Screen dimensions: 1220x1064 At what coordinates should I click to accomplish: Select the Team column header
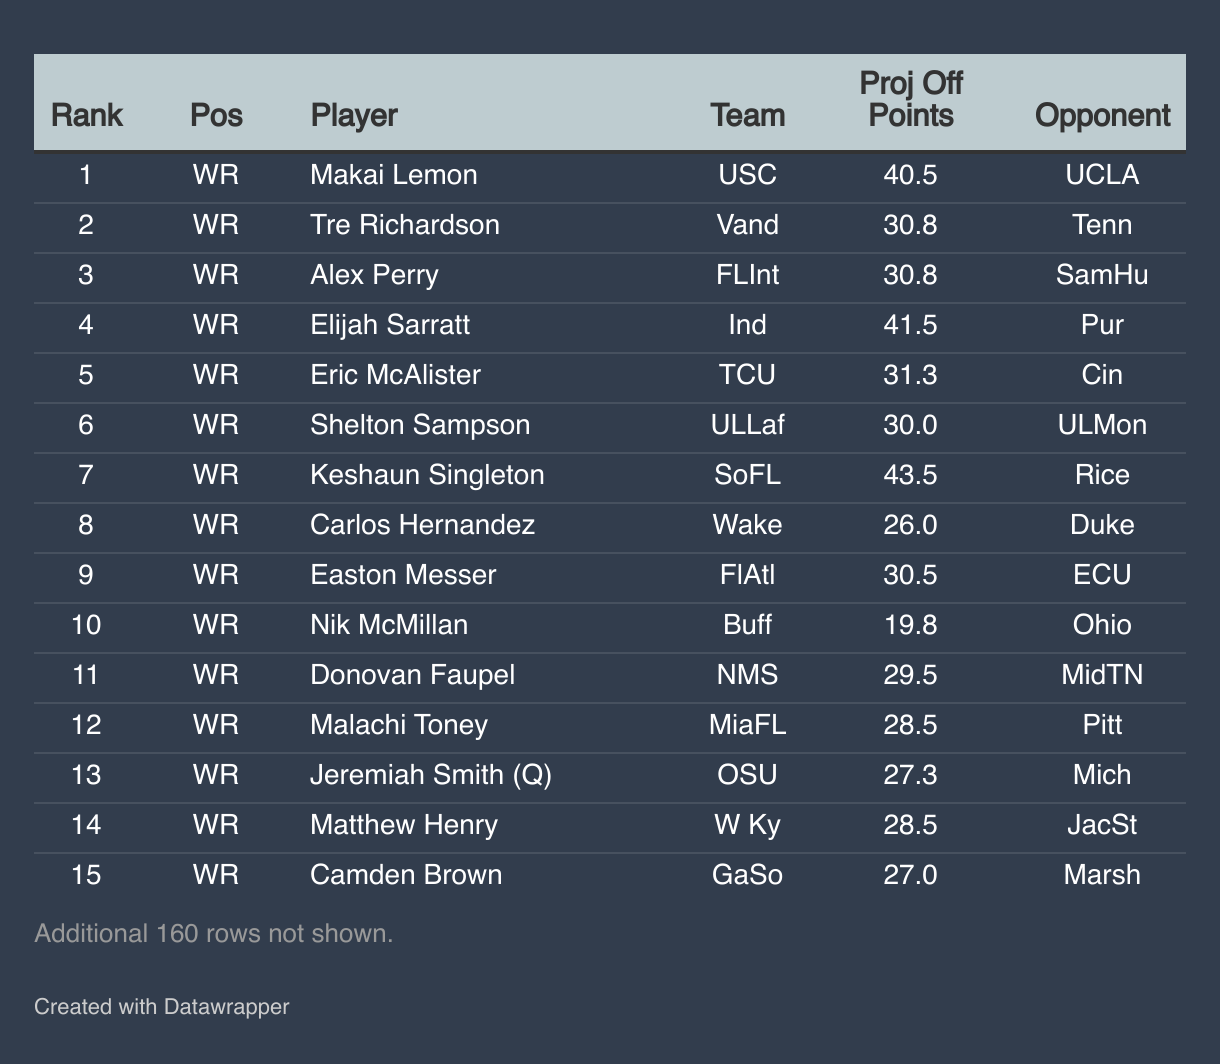coord(747,115)
